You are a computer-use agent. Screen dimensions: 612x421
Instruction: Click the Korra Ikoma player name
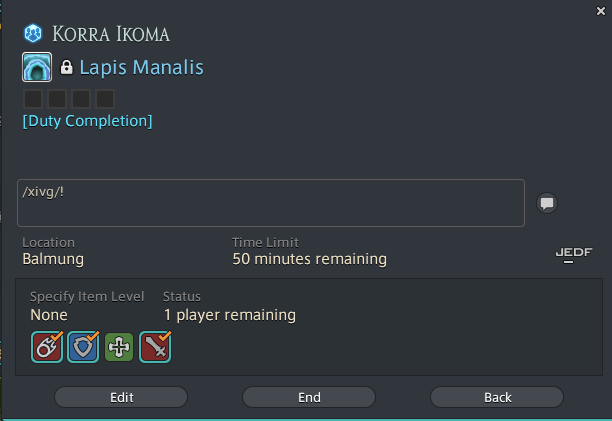pos(111,34)
